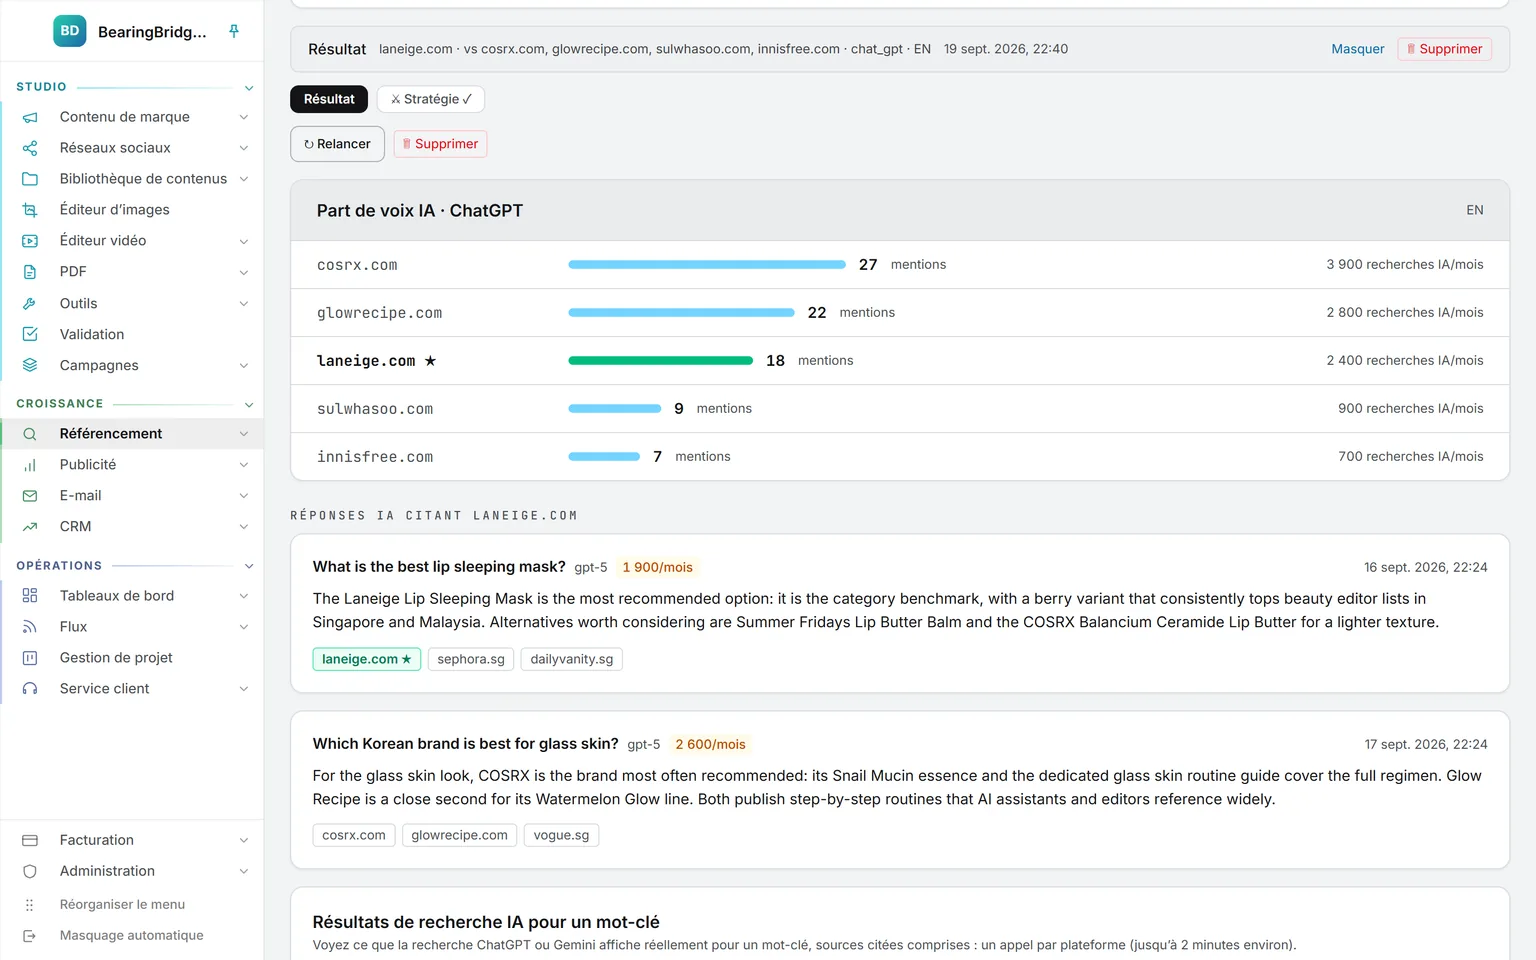
Task: Click Réorganiser le menu
Action: coord(122,905)
